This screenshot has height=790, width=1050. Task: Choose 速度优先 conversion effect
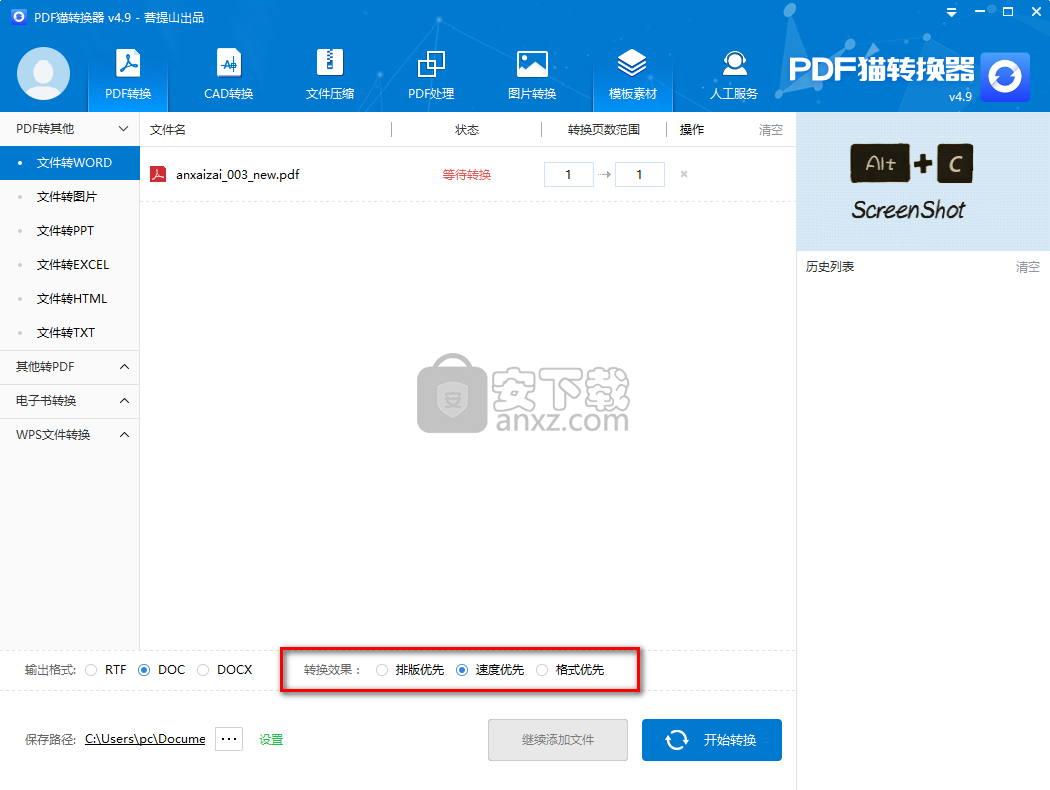point(462,669)
